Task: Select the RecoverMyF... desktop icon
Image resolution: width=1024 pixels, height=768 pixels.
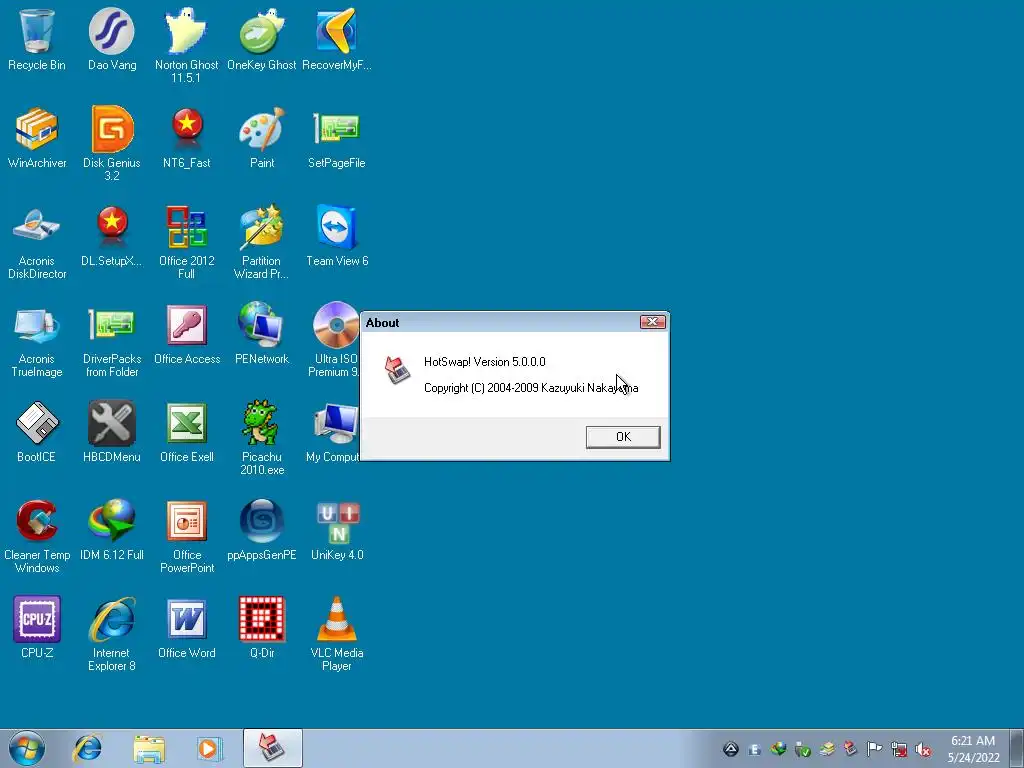Action: click(x=336, y=39)
